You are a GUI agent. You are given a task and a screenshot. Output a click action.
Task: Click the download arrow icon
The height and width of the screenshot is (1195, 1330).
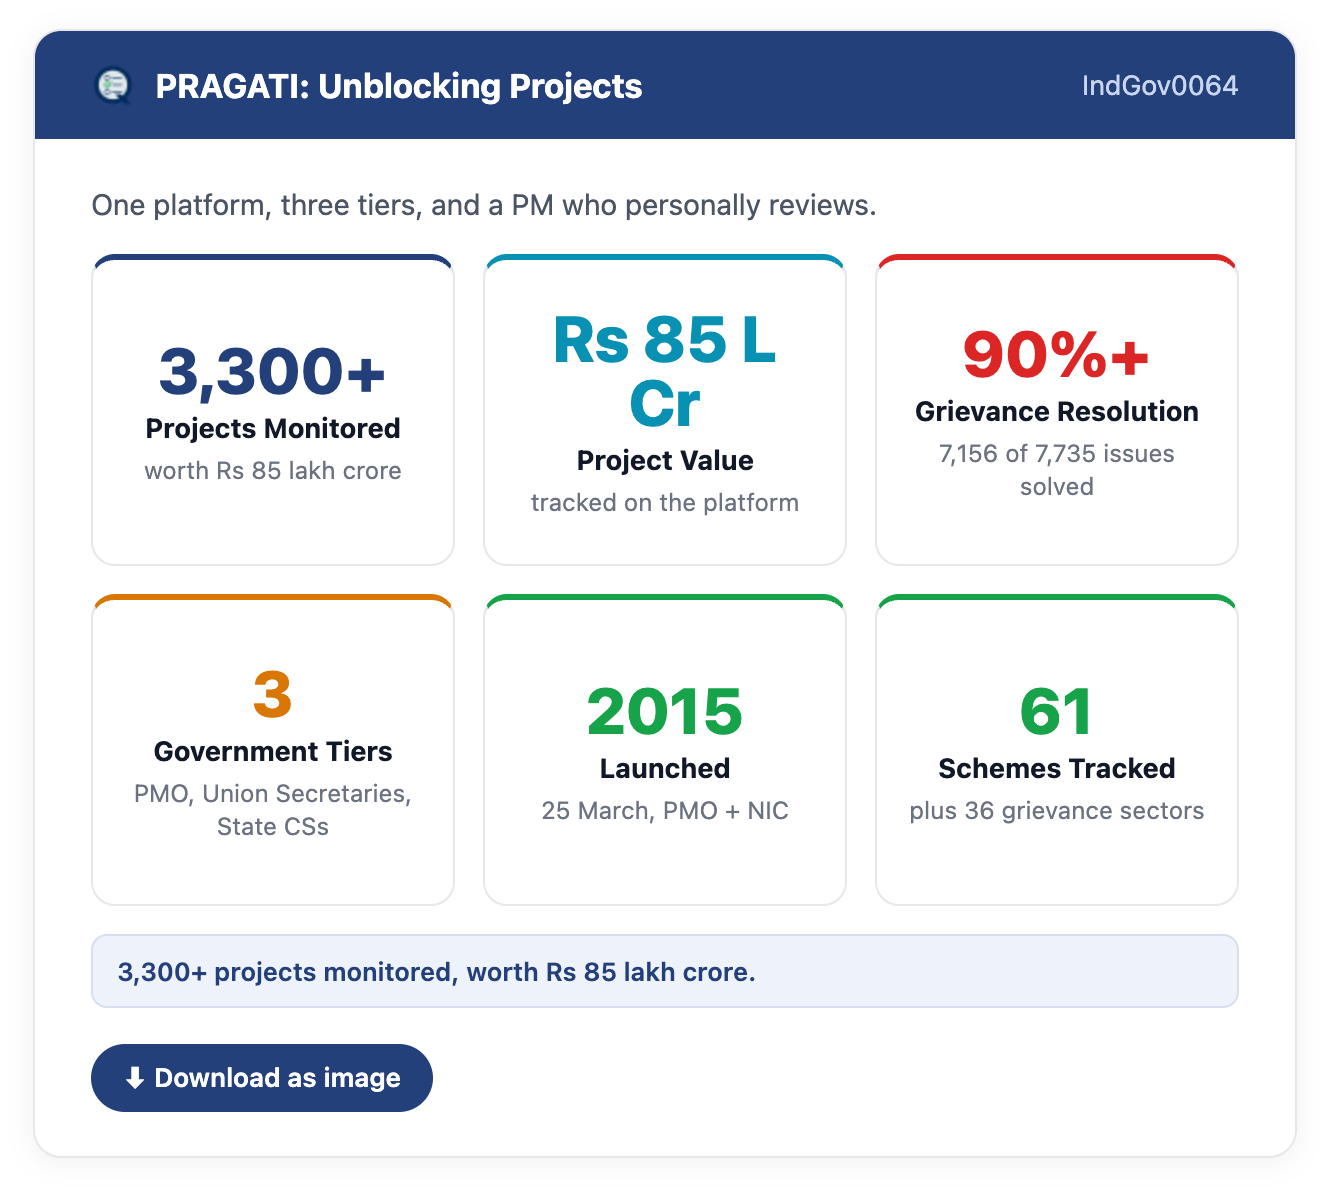(135, 1078)
